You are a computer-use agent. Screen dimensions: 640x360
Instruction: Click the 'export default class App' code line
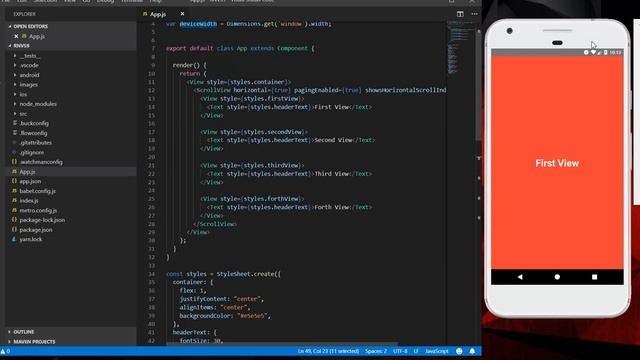240,48
